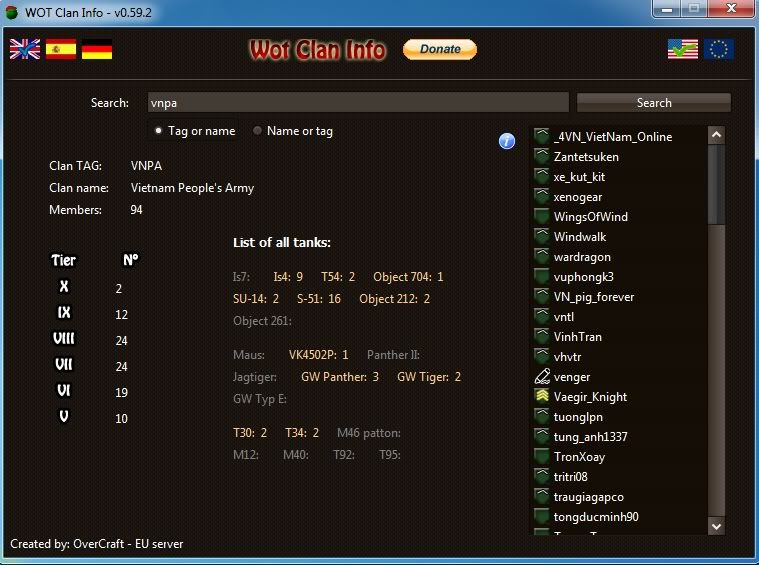Select member Vaegir_Knight in list

pyautogui.click(x=590, y=397)
